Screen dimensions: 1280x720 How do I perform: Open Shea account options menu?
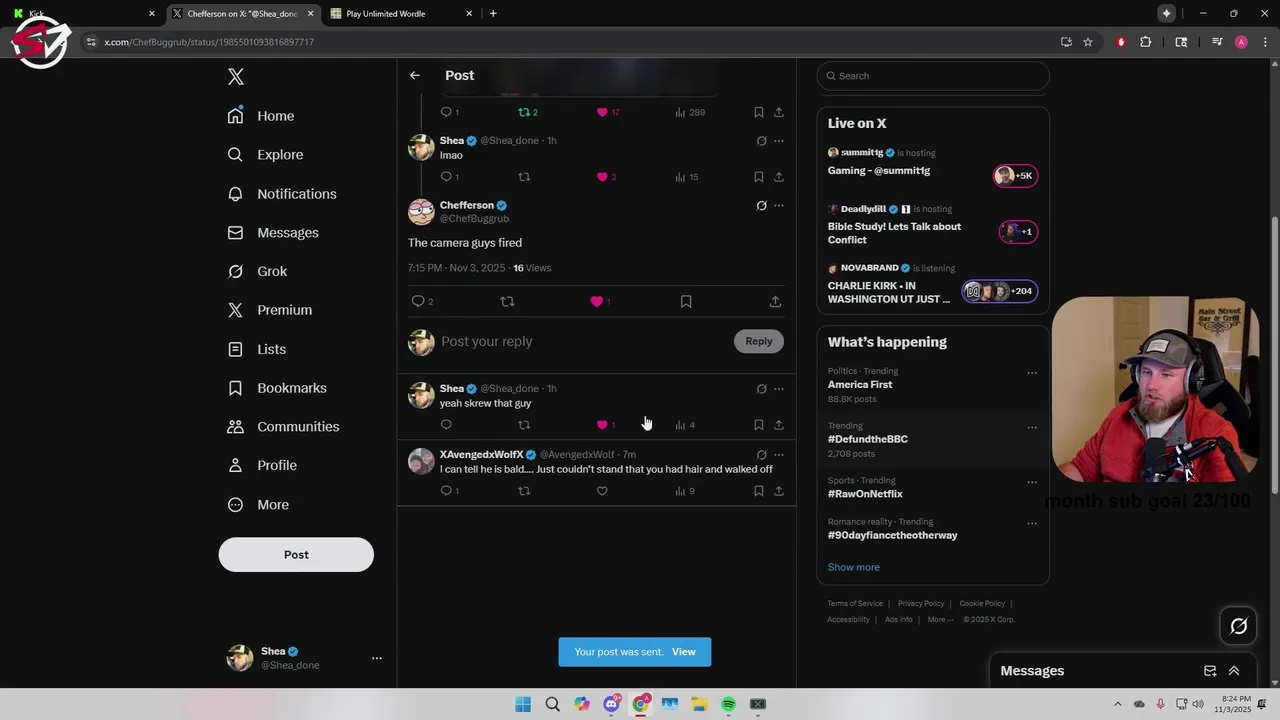[377, 658]
